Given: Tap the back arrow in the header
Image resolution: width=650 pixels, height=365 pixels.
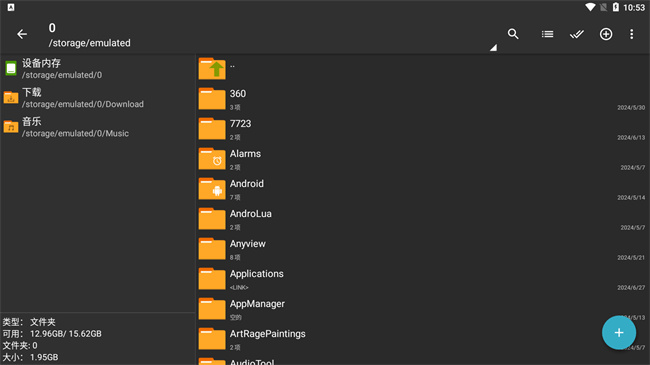Looking at the screenshot, I should [22, 34].
